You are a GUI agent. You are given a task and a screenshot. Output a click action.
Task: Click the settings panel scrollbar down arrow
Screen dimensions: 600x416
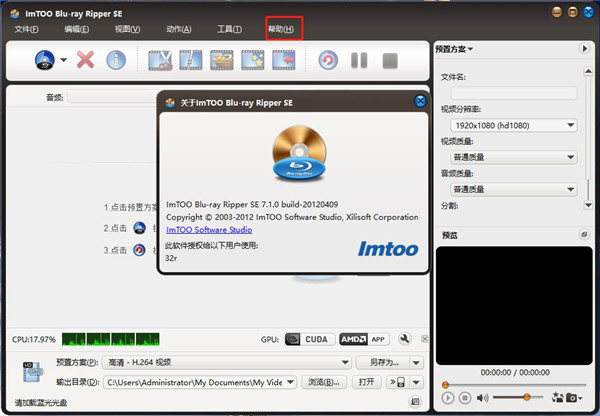[x=588, y=205]
